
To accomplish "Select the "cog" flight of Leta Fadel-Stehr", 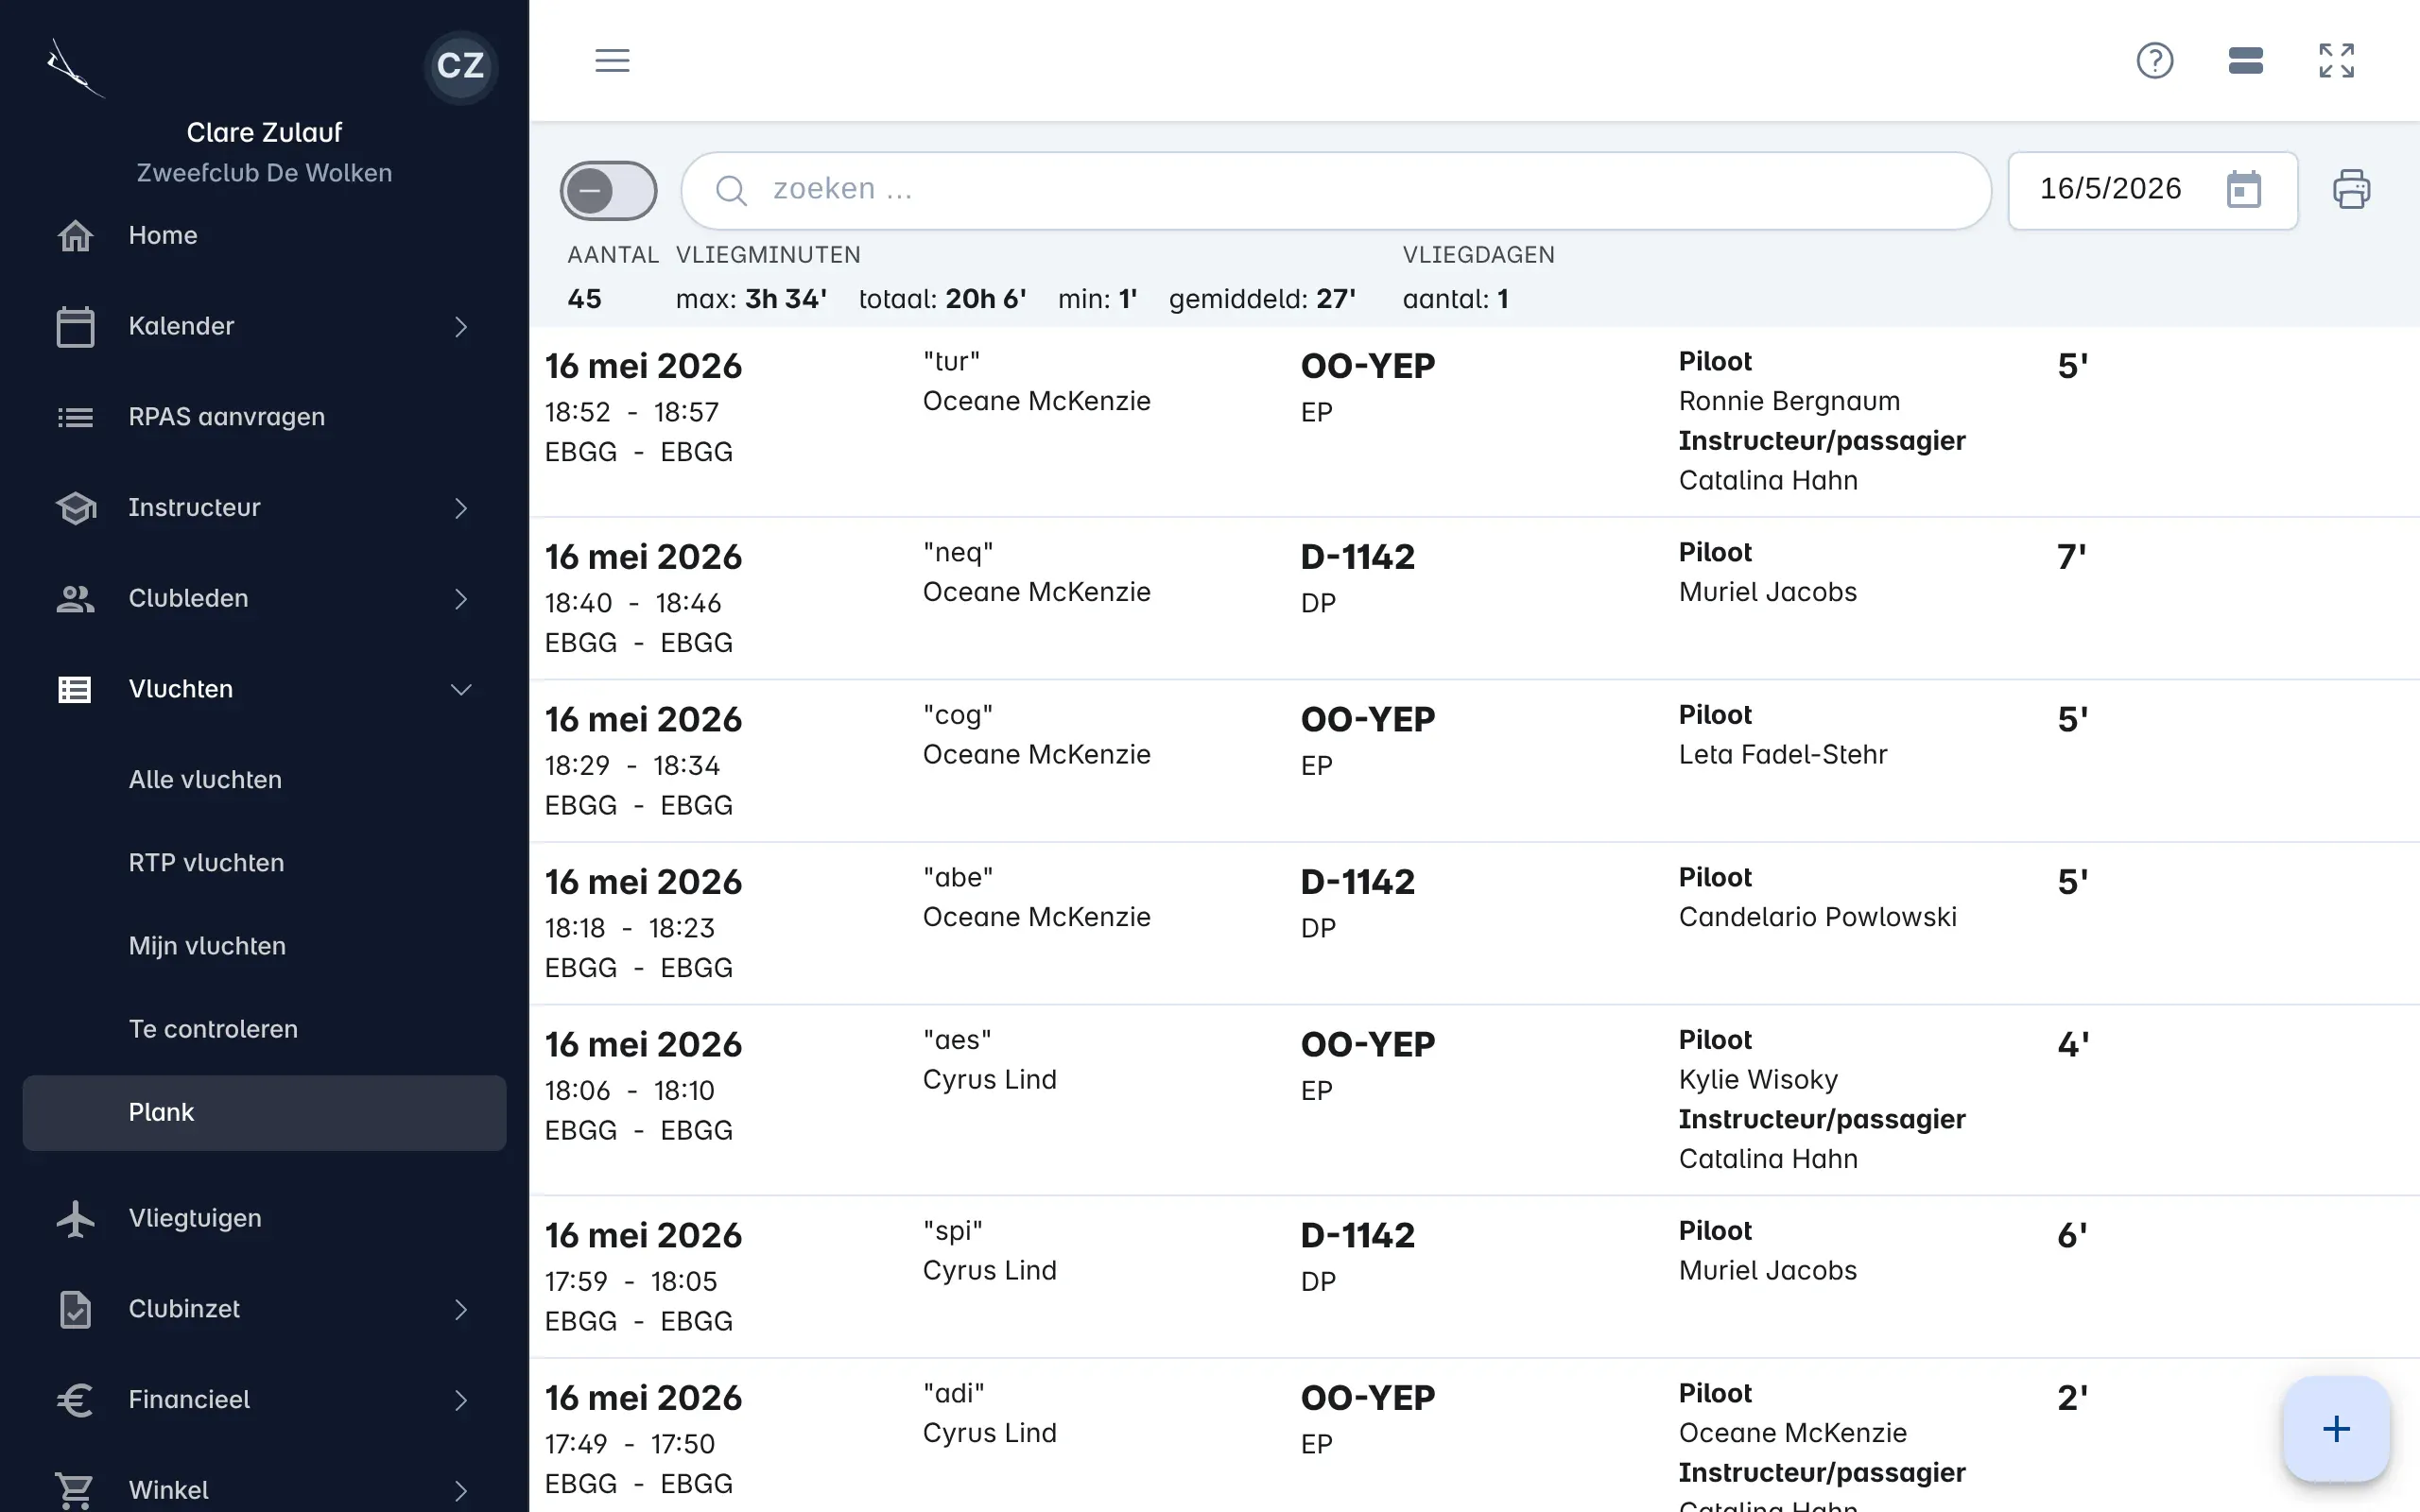I will [x=1474, y=761].
